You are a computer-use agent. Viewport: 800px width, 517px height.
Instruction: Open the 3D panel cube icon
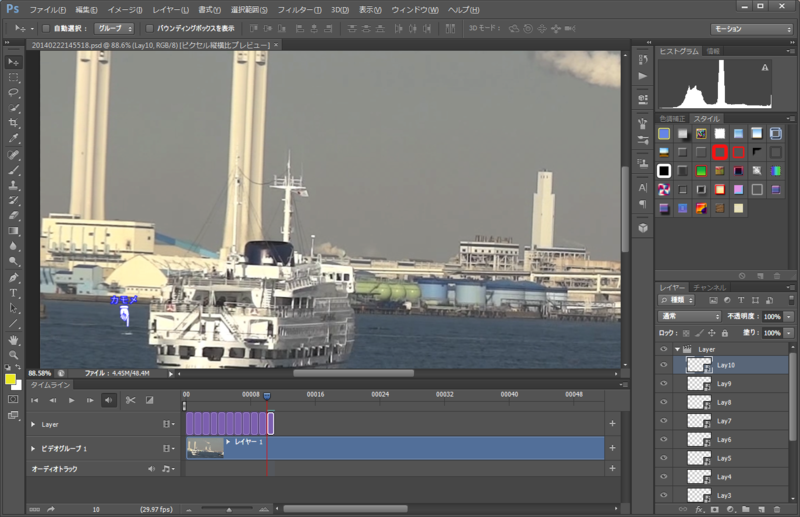click(643, 228)
